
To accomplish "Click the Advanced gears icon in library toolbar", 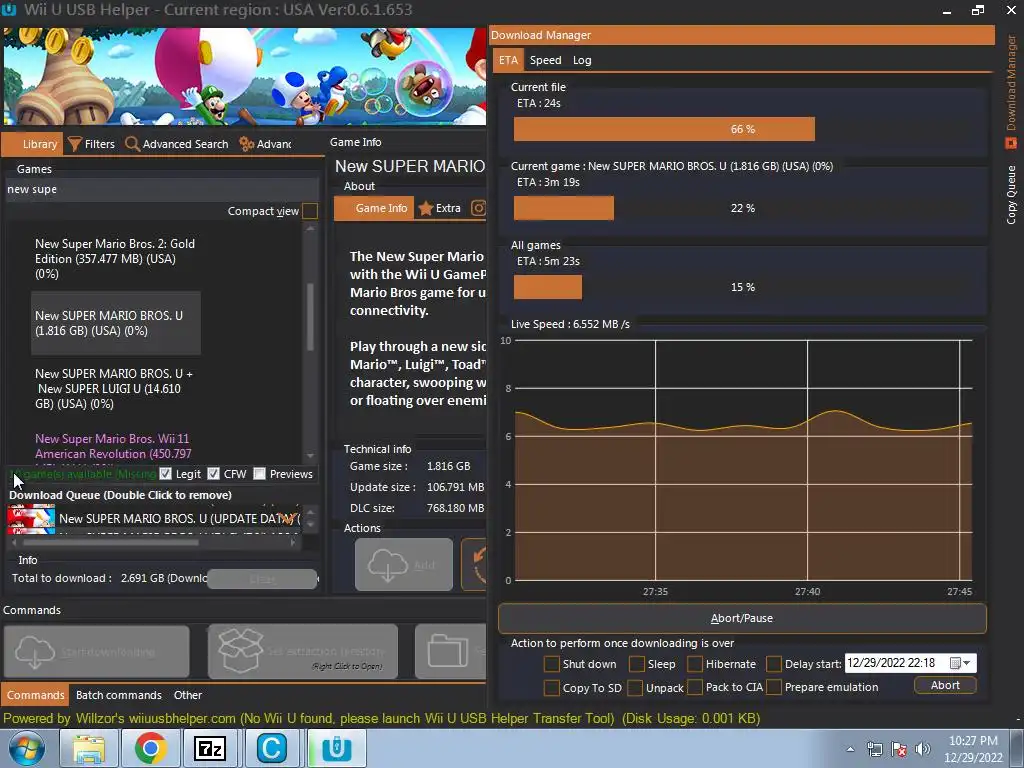I will point(246,144).
